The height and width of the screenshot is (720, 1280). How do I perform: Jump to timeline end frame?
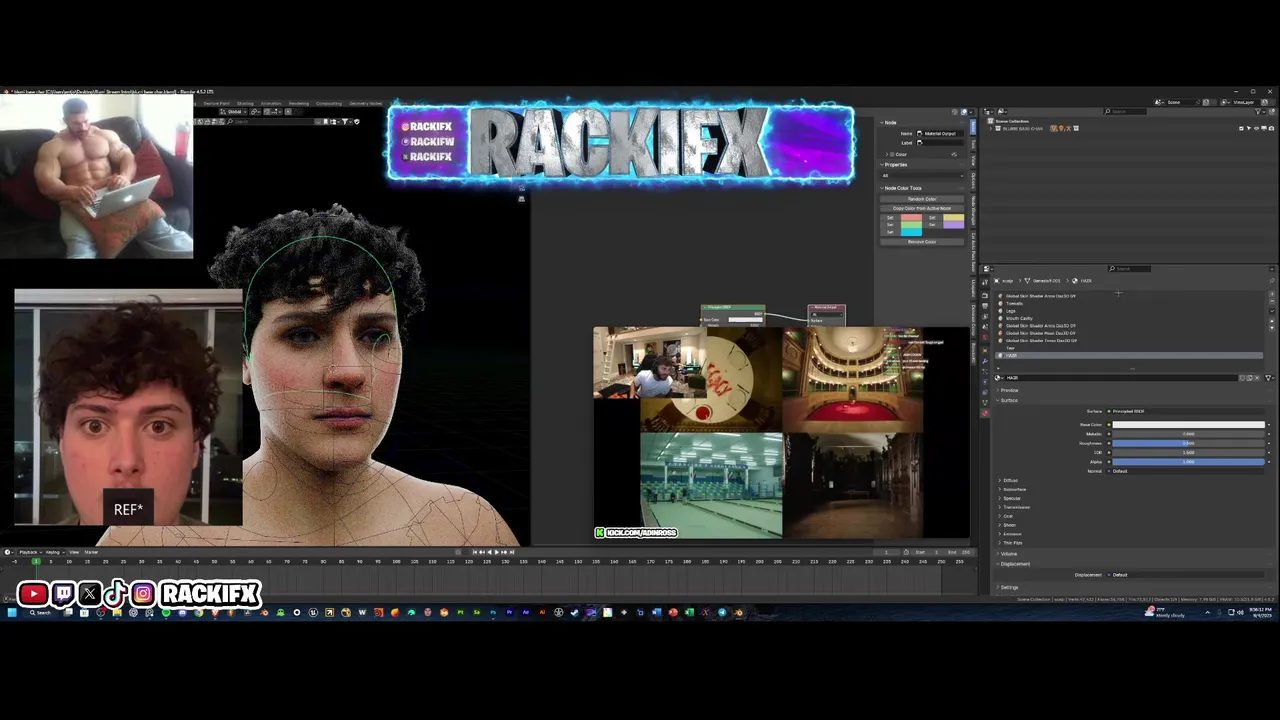[x=512, y=552]
